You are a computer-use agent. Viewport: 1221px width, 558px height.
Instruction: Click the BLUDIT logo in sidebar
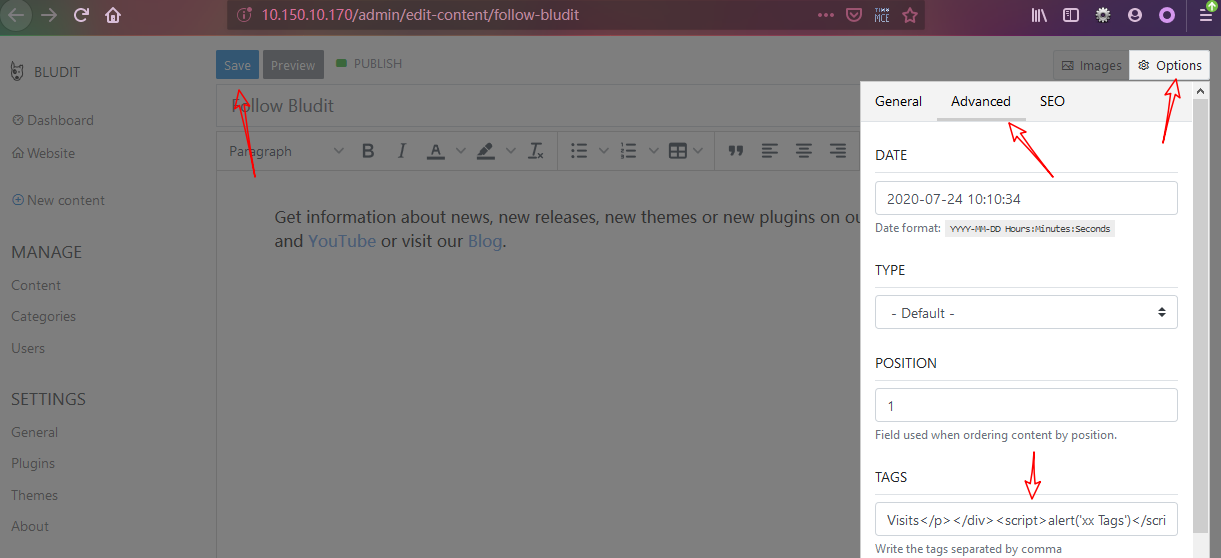point(45,72)
